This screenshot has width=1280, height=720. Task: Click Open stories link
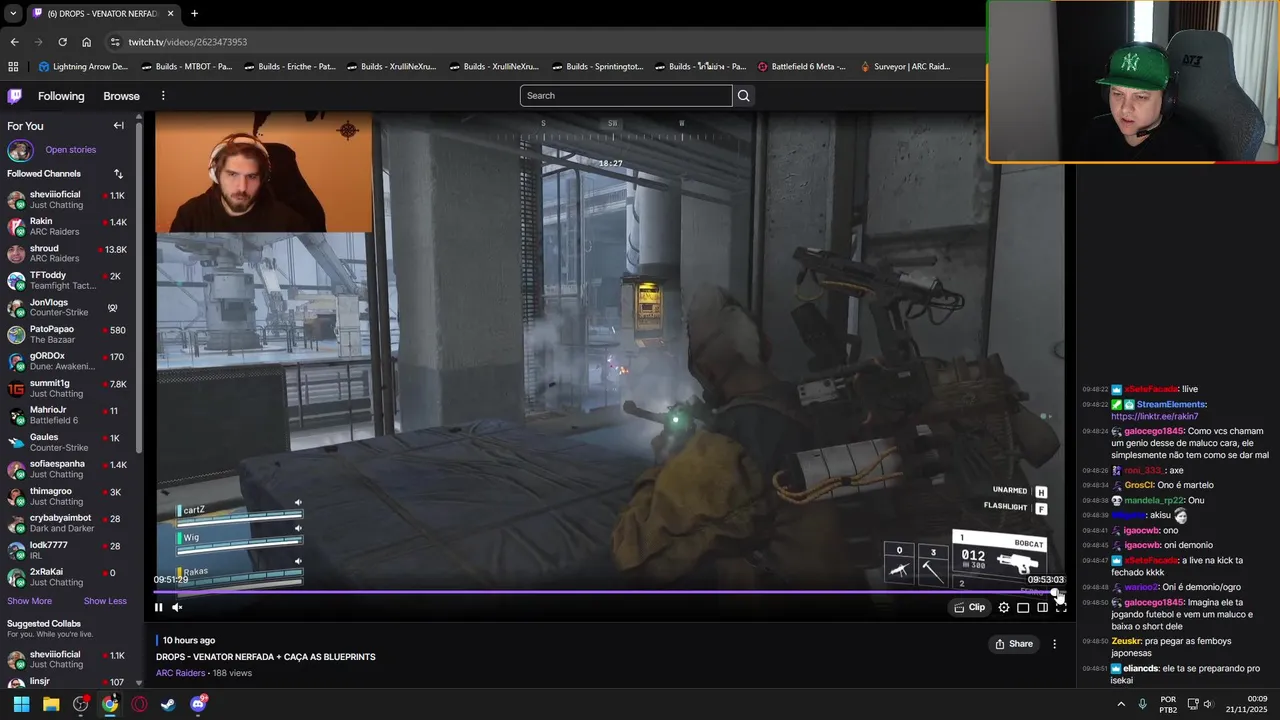tap(71, 150)
